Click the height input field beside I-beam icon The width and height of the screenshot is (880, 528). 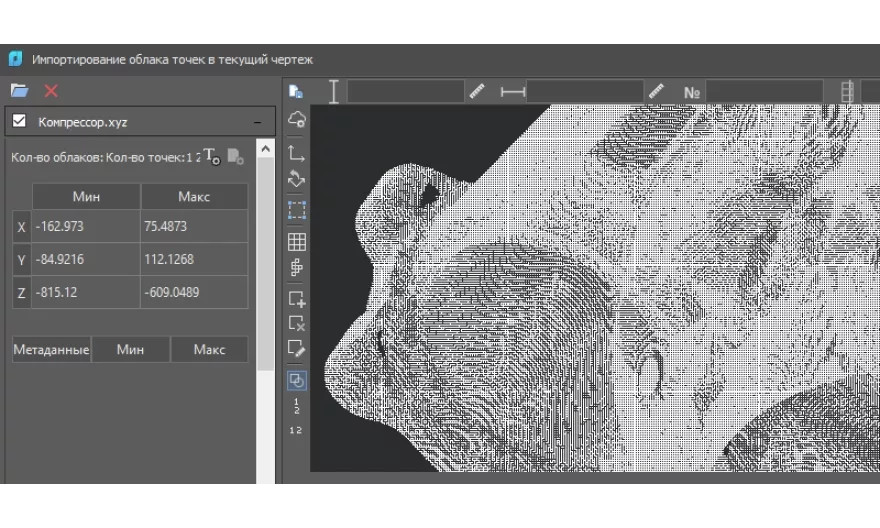(x=405, y=92)
